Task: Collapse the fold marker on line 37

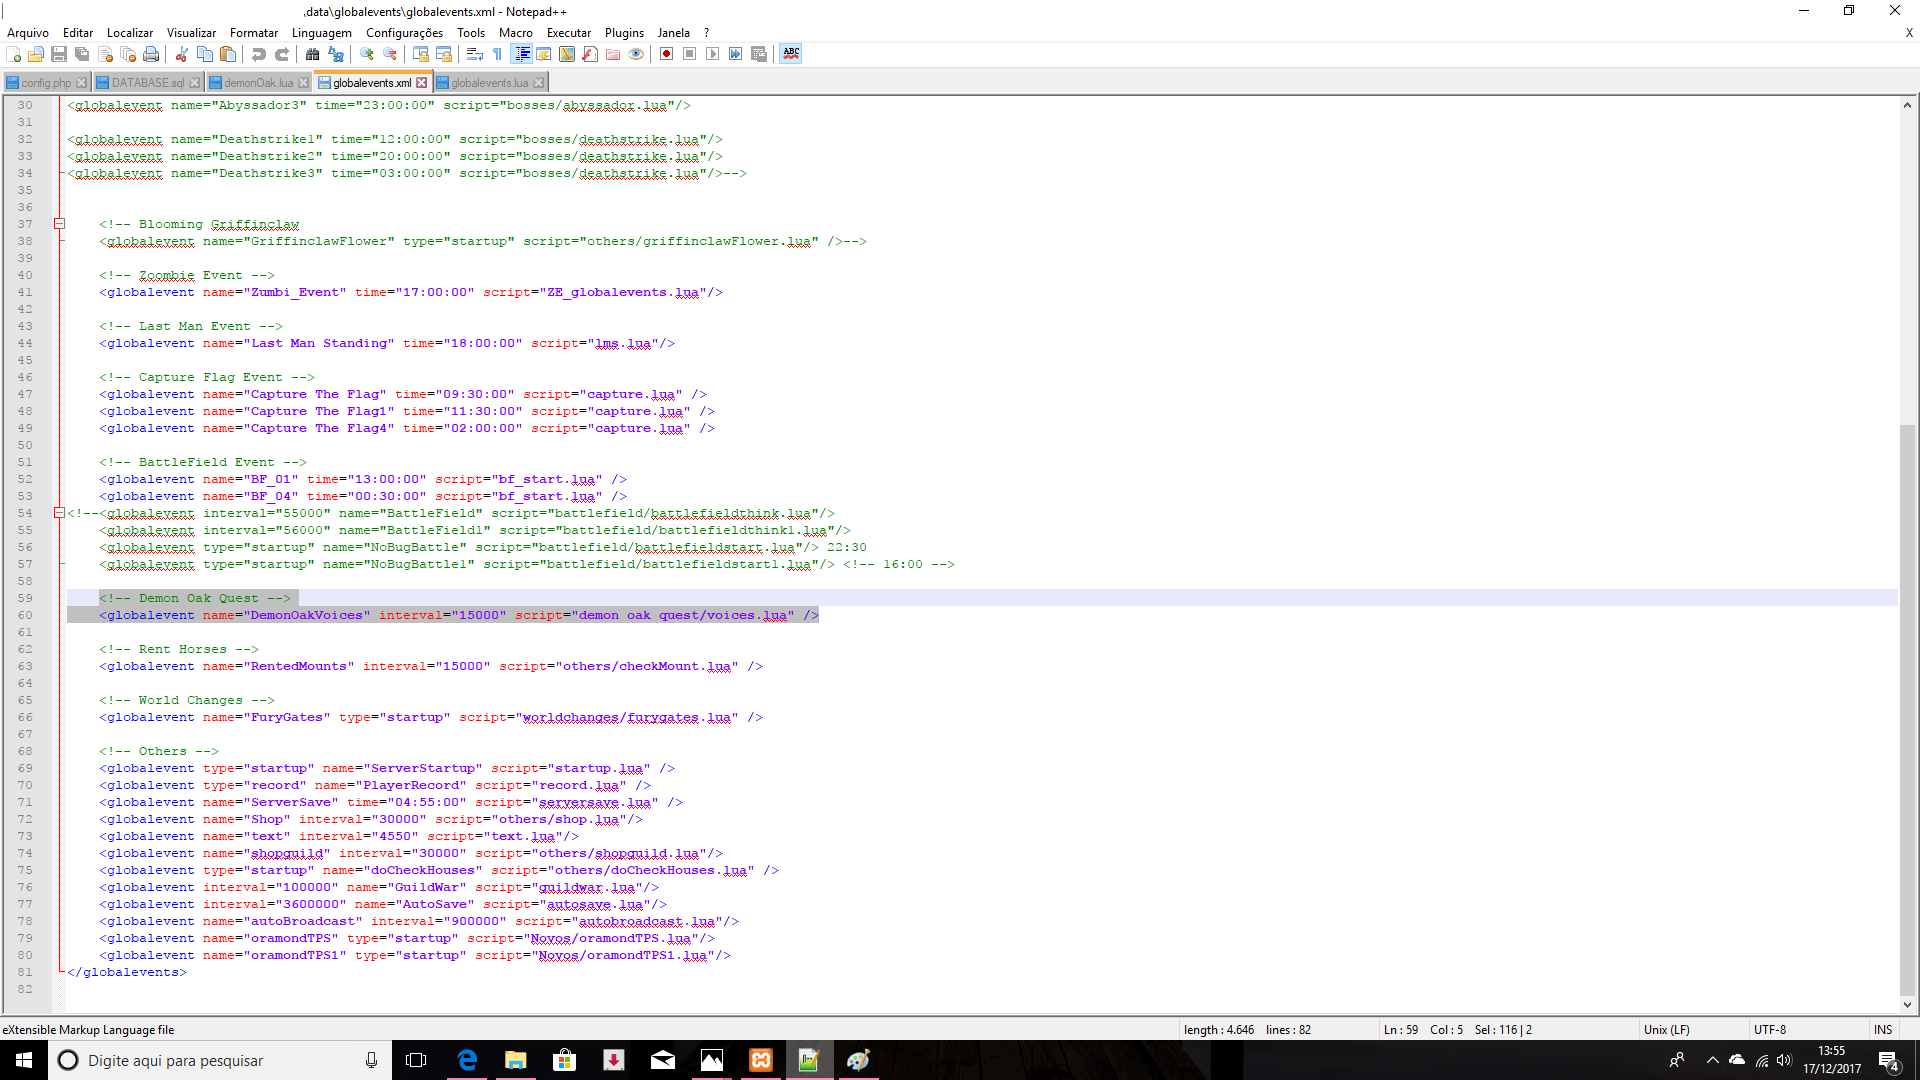Action: tap(59, 224)
